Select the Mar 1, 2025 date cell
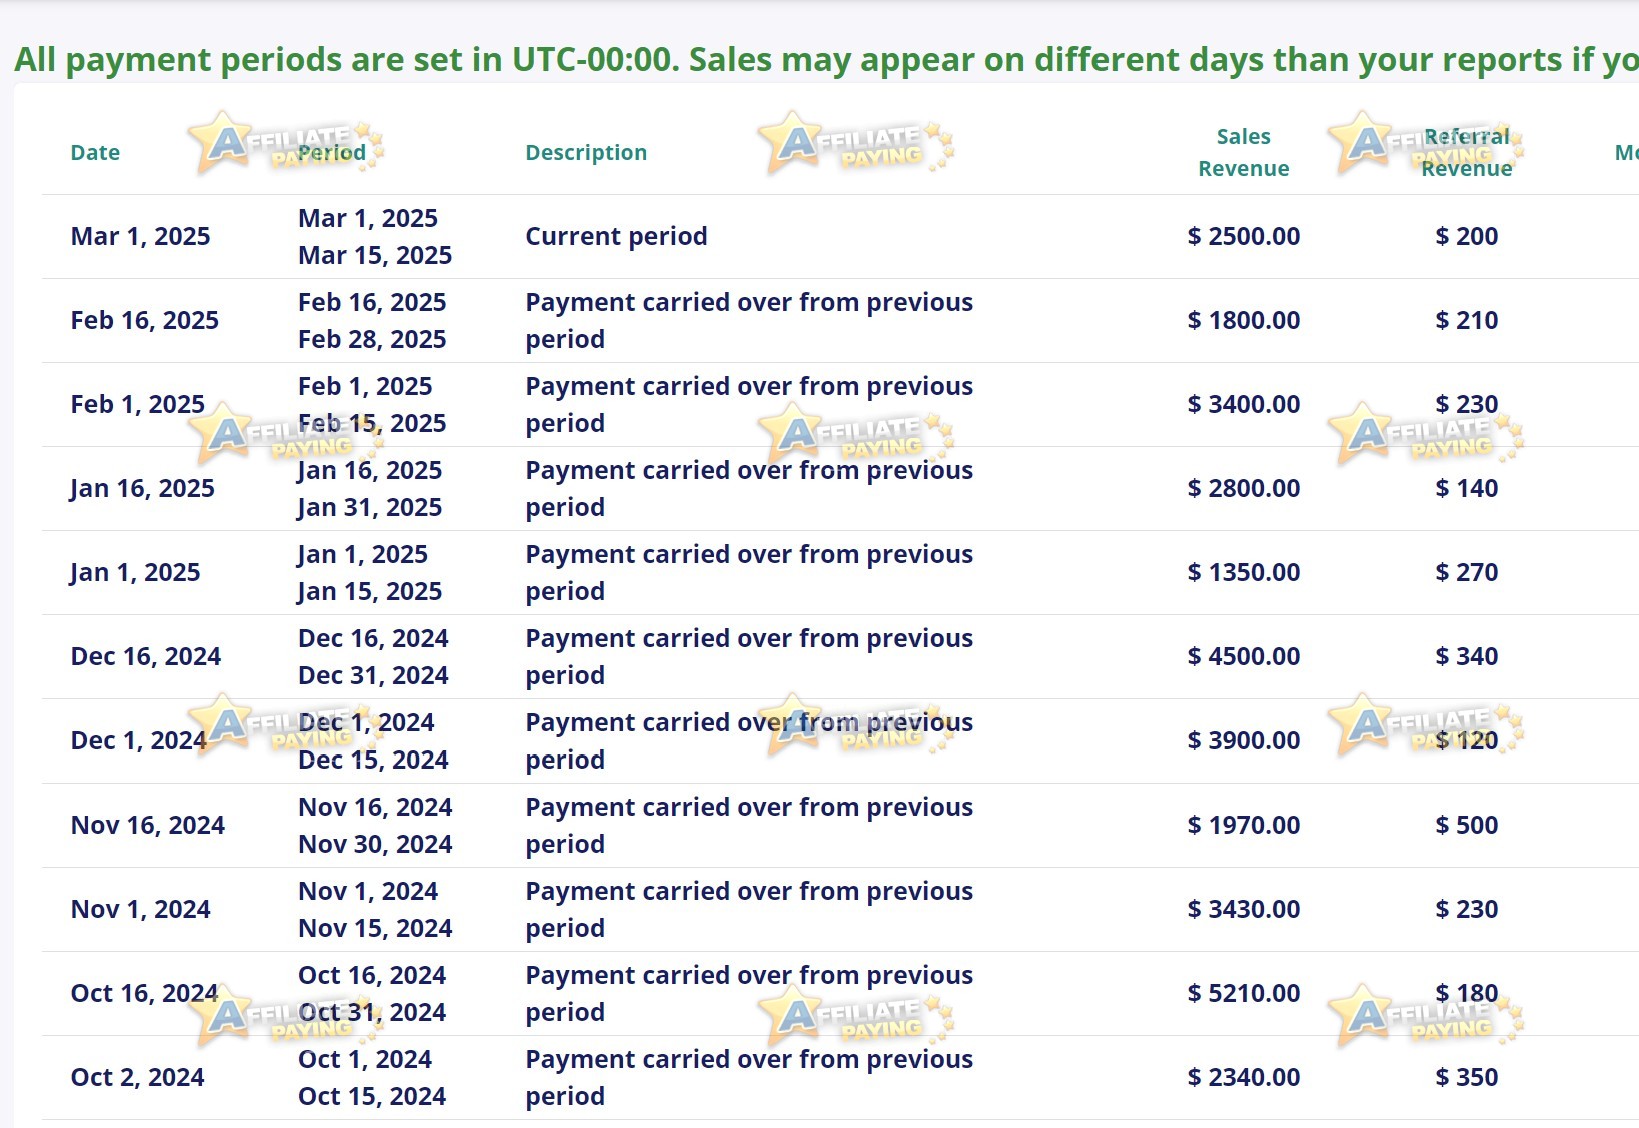 [141, 237]
